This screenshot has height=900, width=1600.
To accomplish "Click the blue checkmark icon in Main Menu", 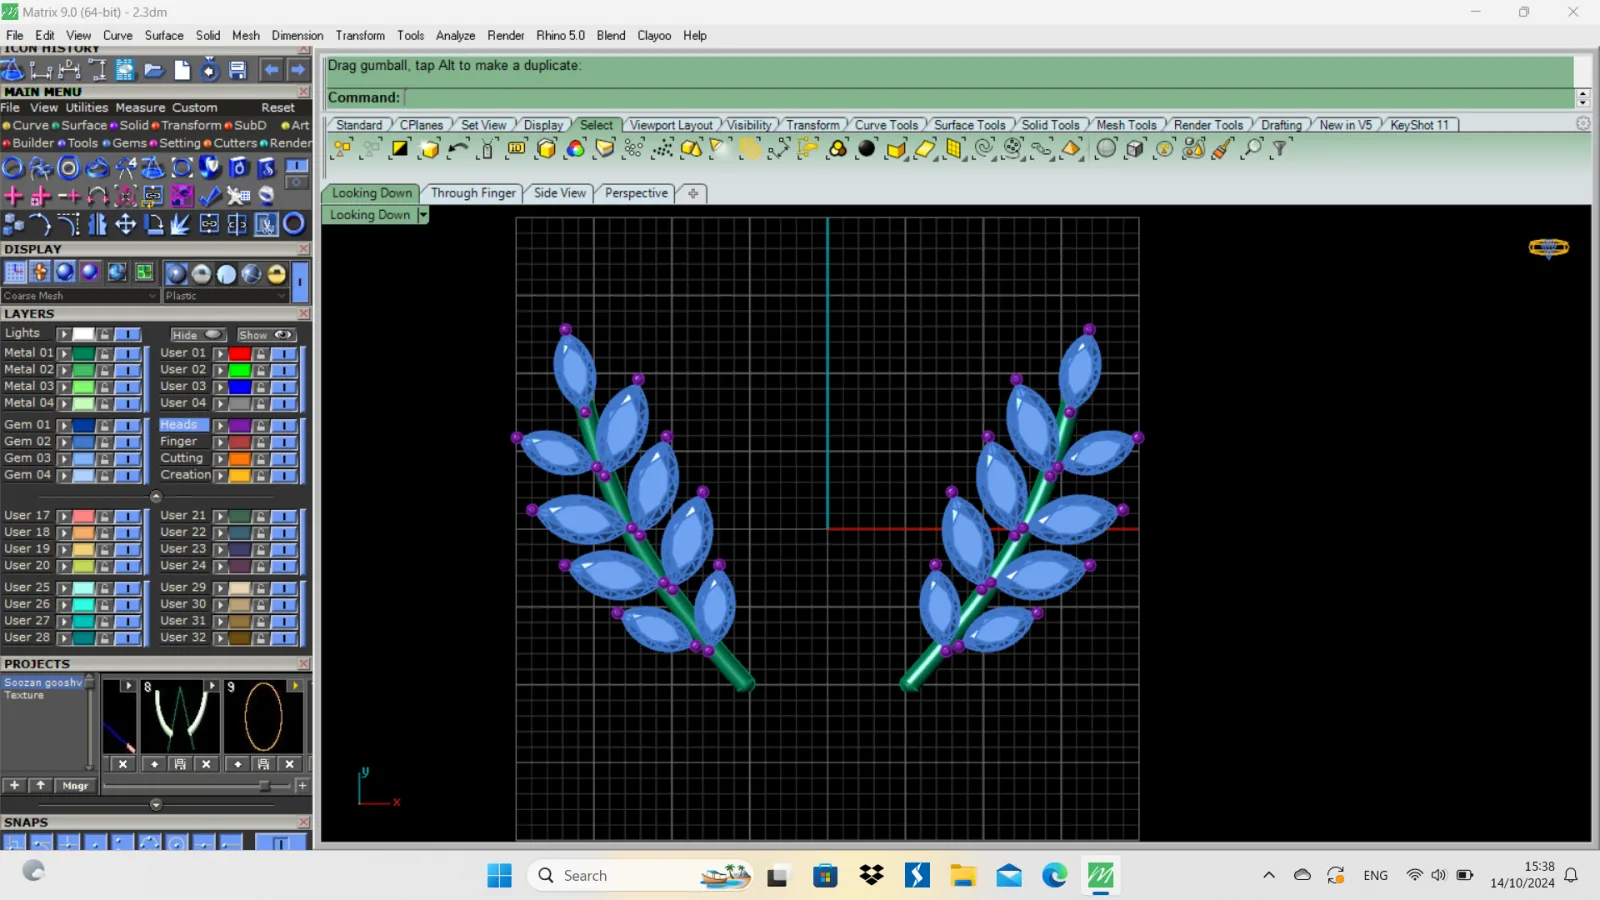I will 210,195.
